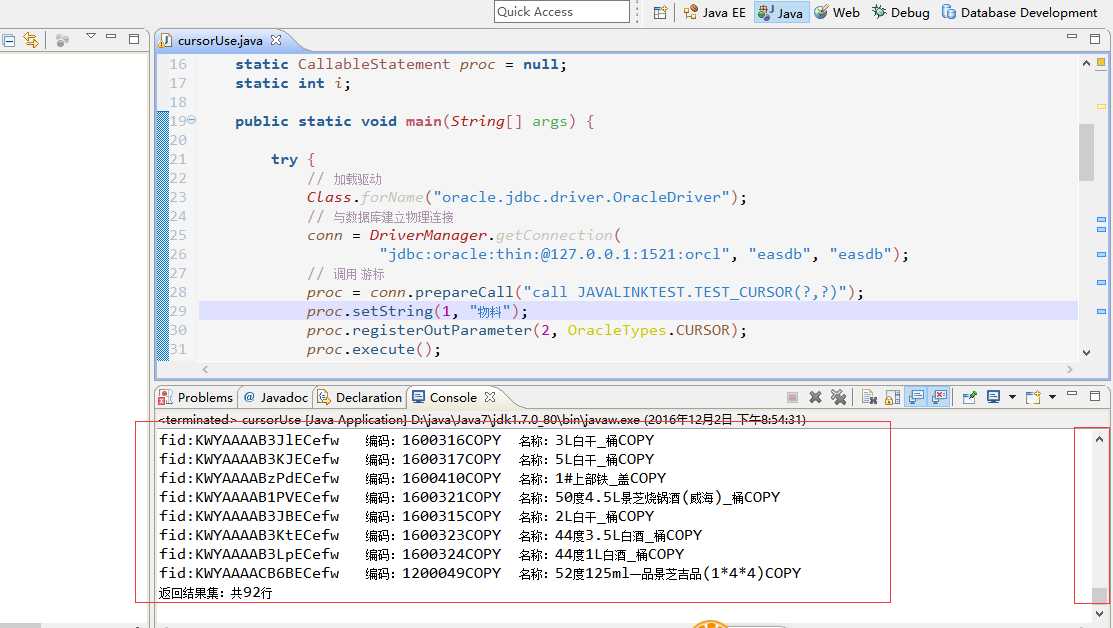Open the Debug perspective
The height and width of the screenshot is (628, 1113).
(901, 12)
